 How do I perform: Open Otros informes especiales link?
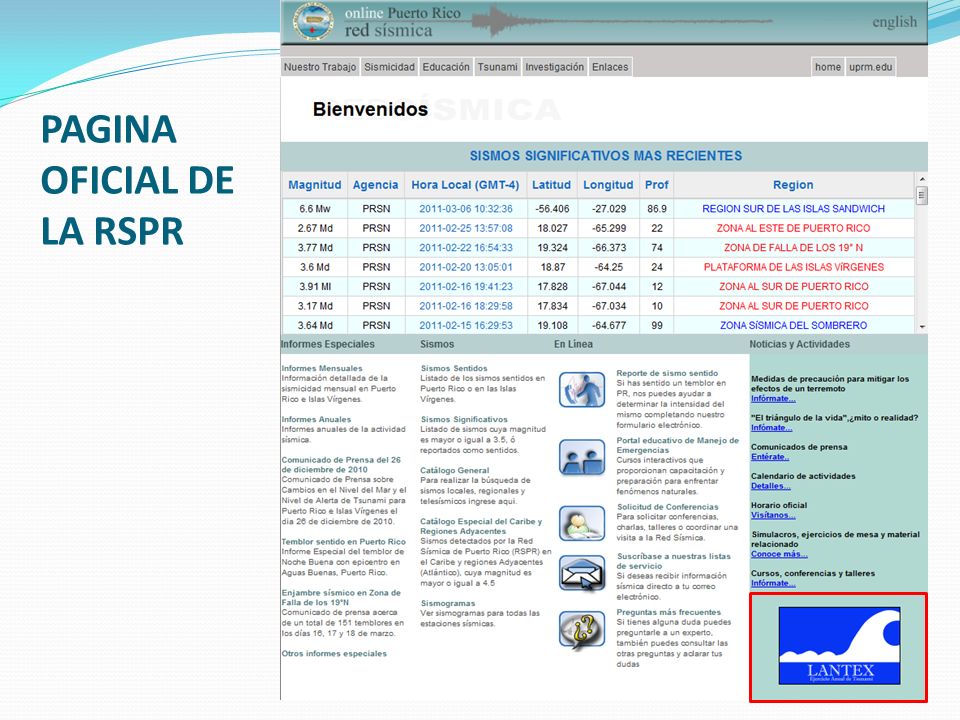334,654
